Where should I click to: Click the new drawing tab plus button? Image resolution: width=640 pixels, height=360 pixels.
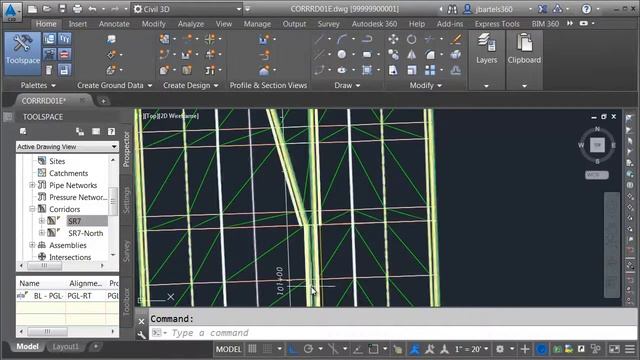click(x=104, y=100)
